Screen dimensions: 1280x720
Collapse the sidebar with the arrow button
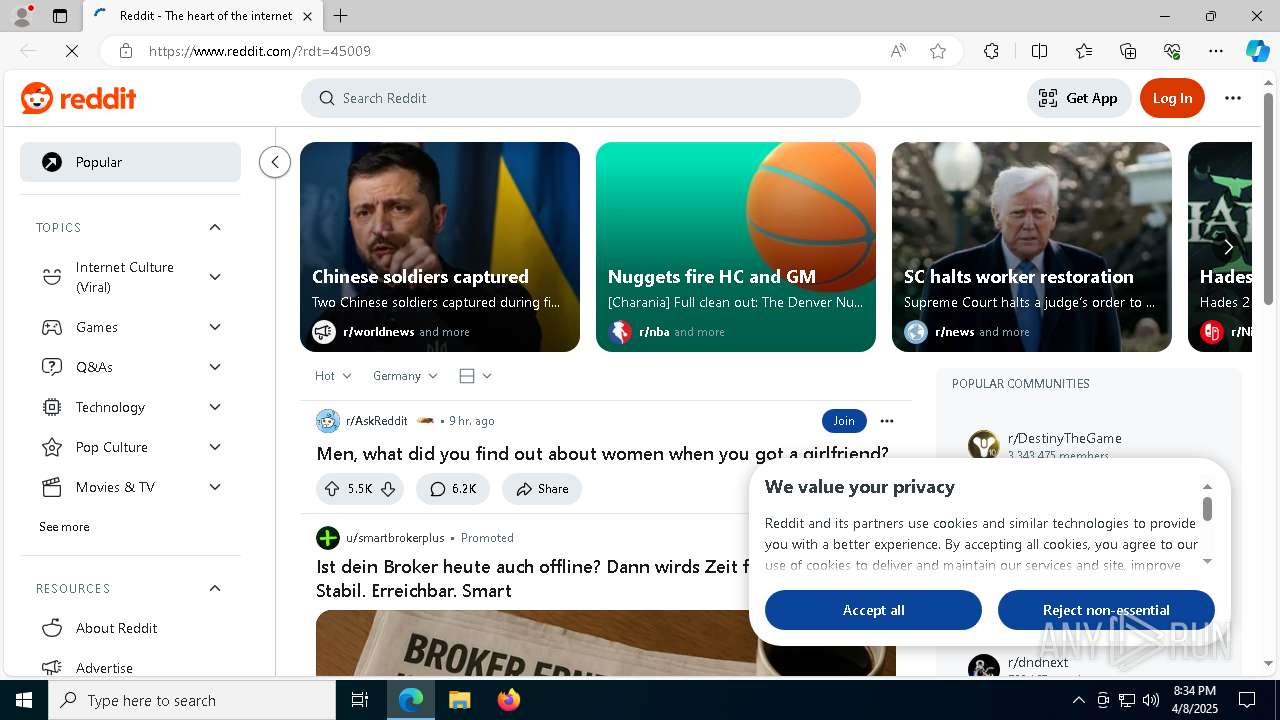pos(275,162)
